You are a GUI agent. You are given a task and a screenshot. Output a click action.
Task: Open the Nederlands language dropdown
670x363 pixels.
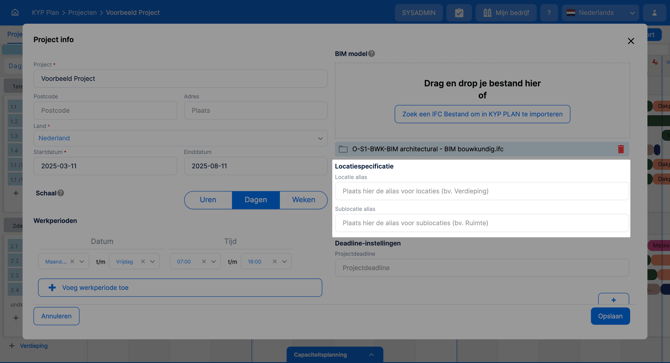tap(600, 13)
